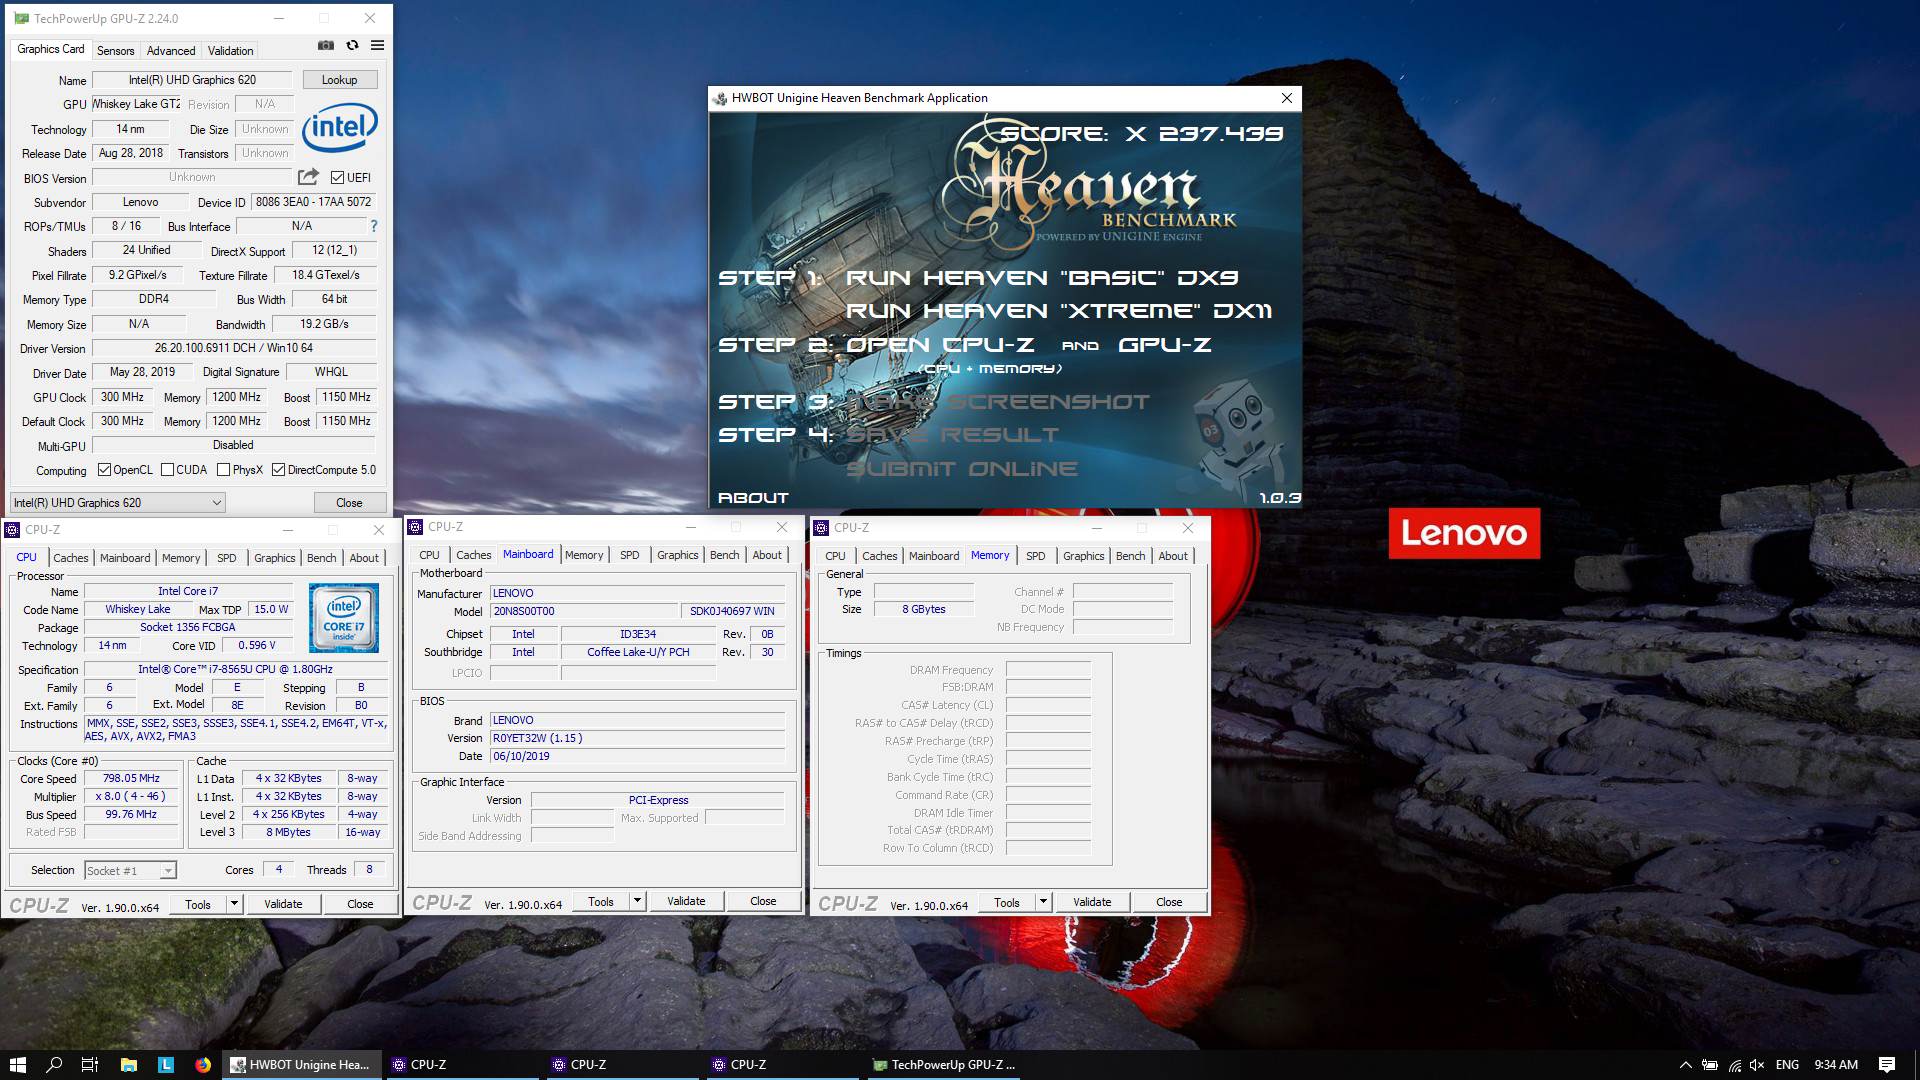Open Caches tab in the CPU-Z CPU window
The height and width of the screenshot is (1080, 1920).
[71, 558]
